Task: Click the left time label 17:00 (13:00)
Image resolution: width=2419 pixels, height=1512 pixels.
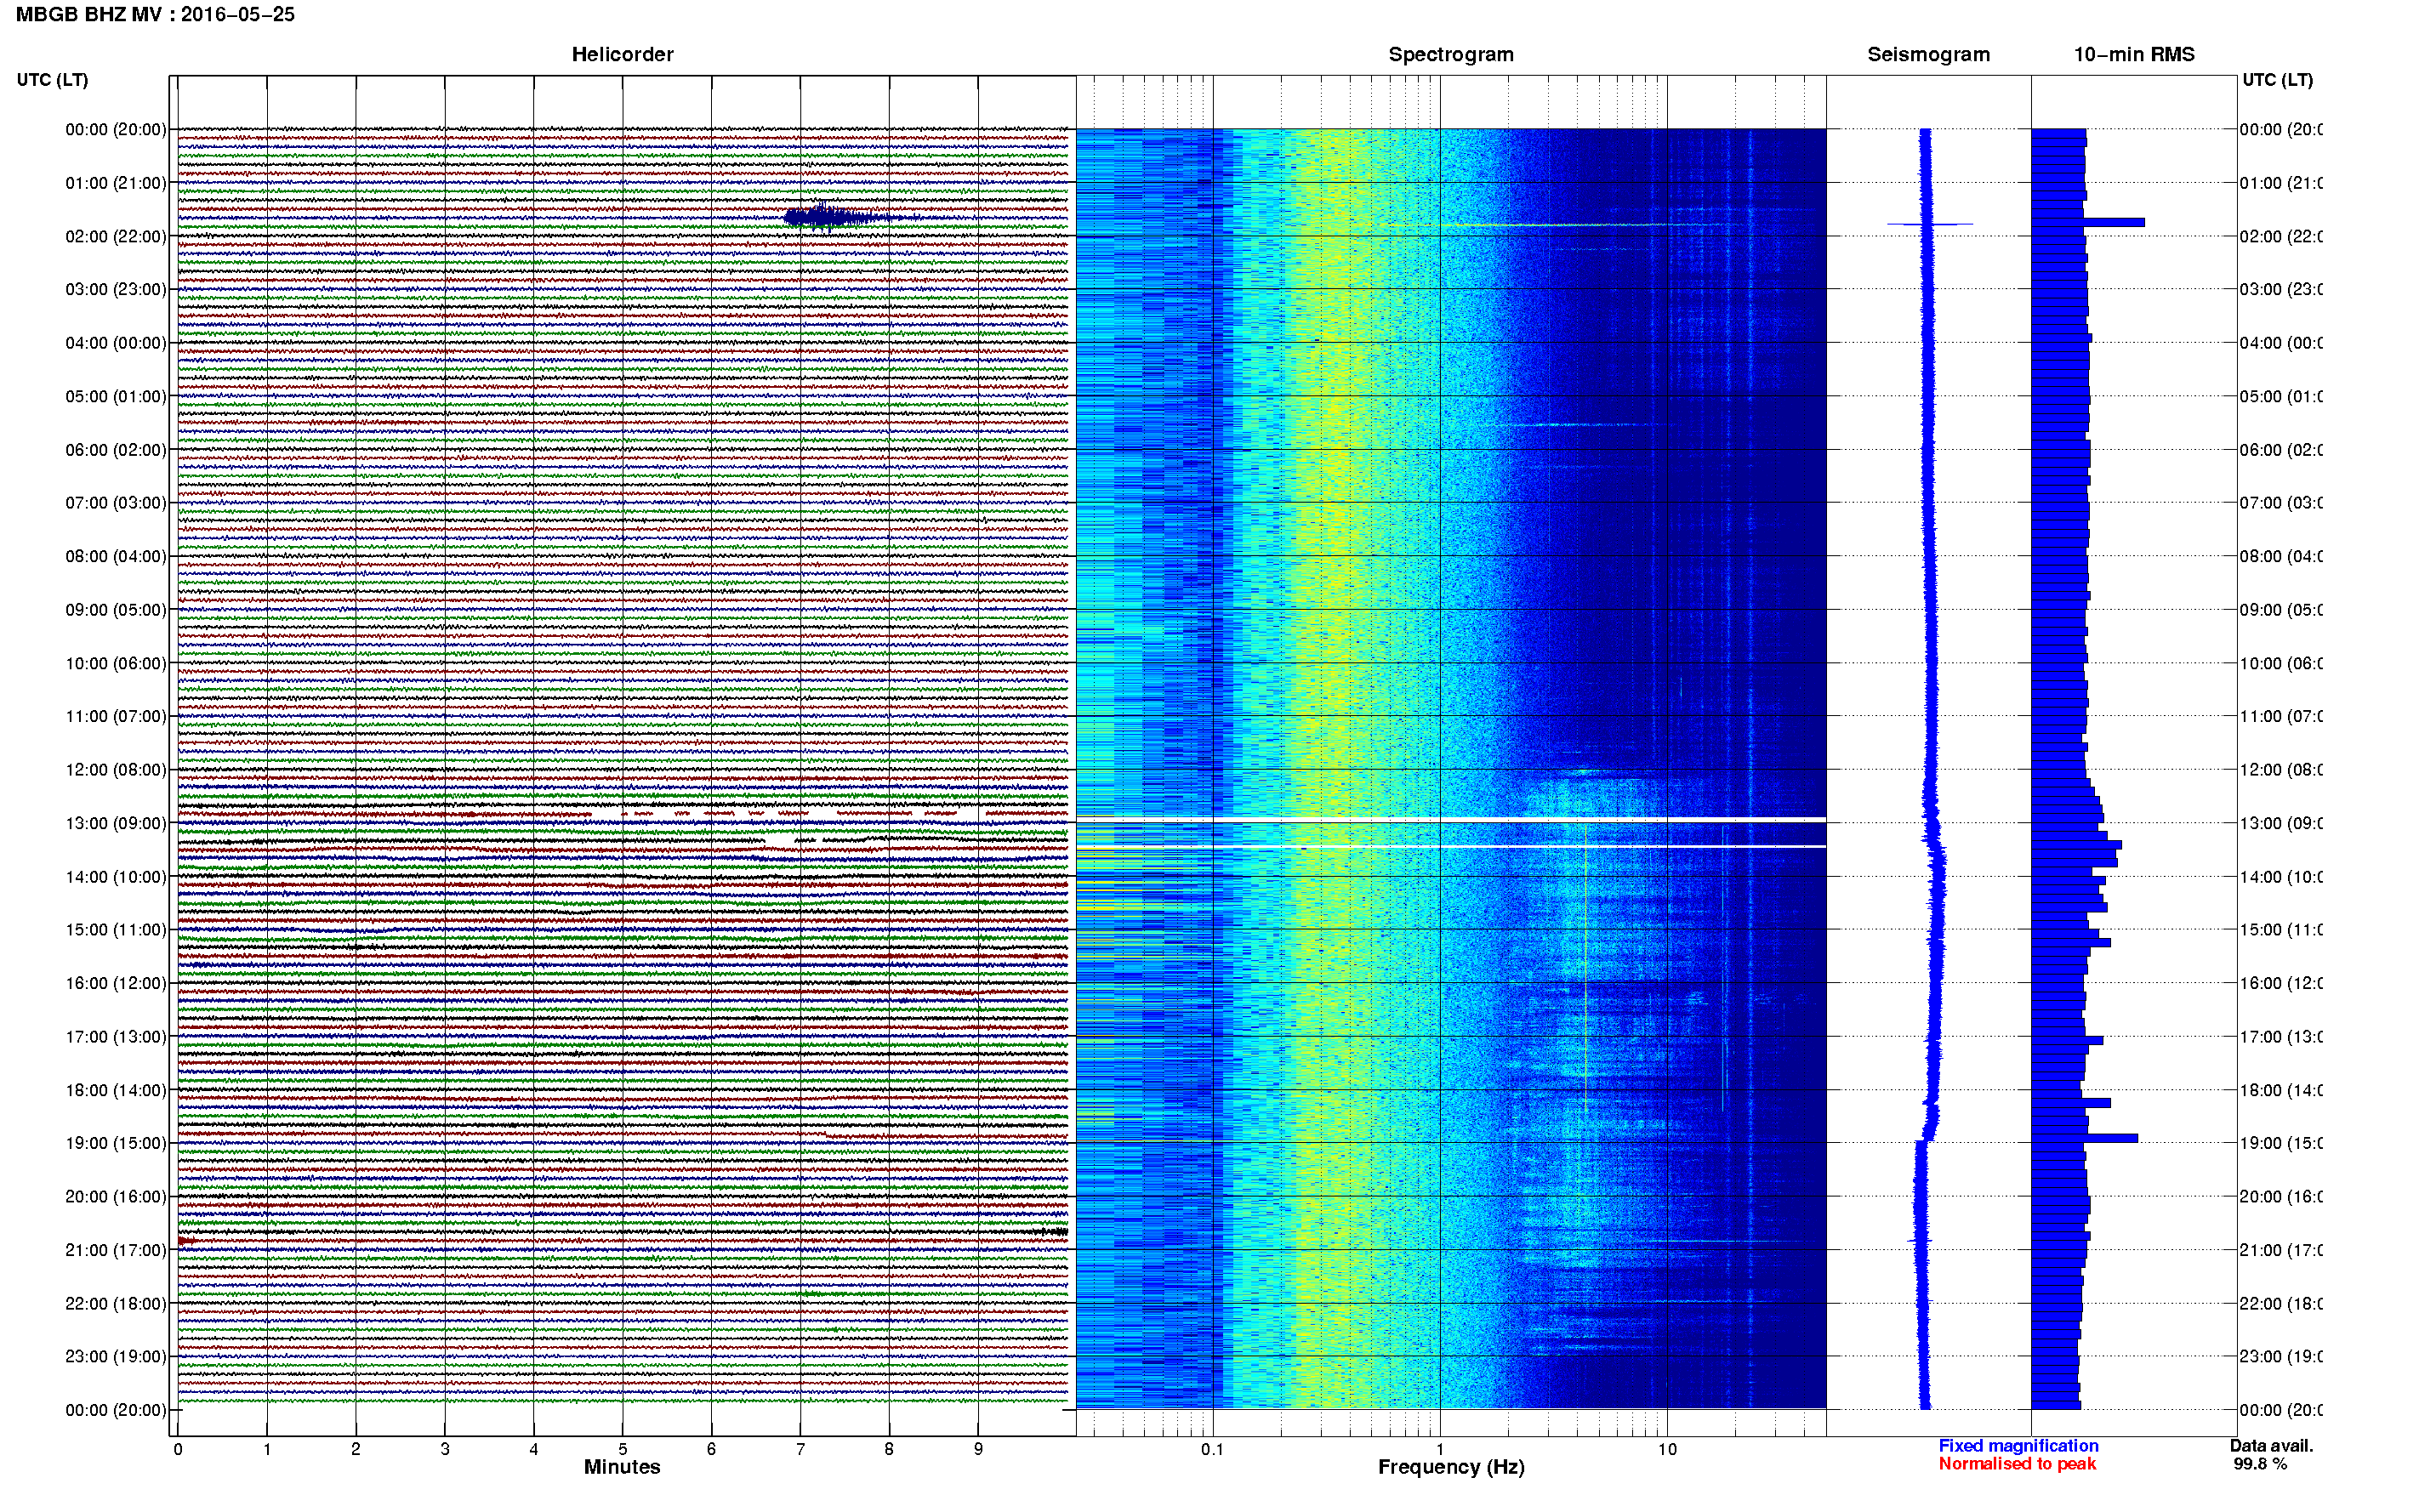Action: point(116,1037)
